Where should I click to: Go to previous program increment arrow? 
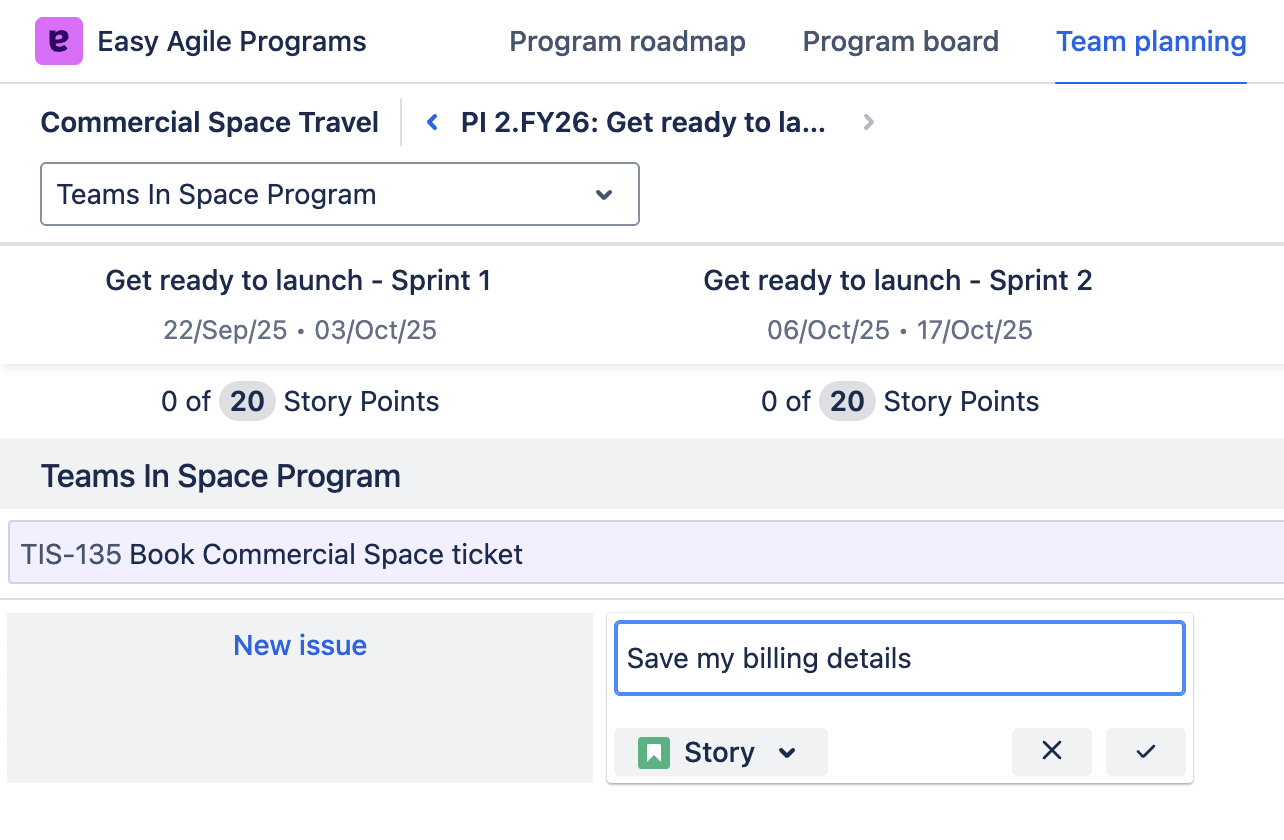pos(433,122)
